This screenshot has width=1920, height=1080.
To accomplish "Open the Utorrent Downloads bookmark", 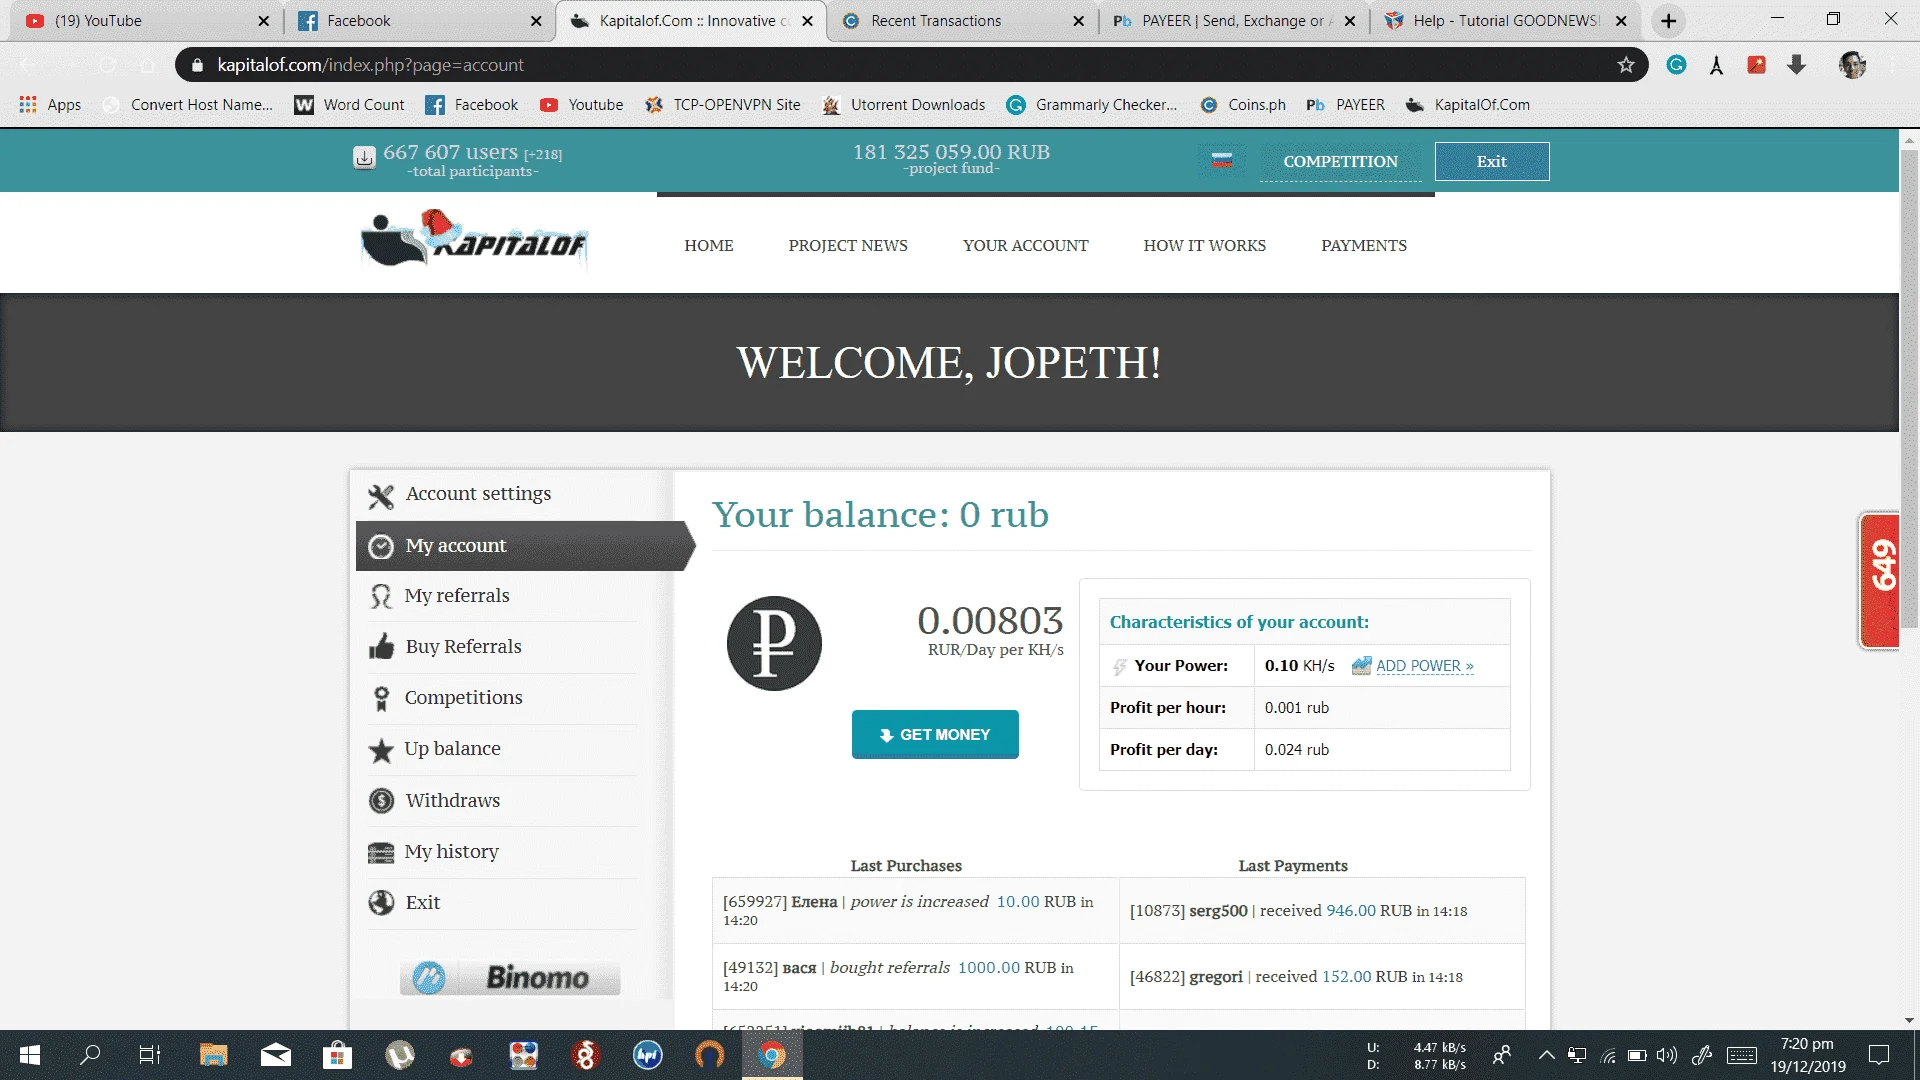I will point(904,105).
